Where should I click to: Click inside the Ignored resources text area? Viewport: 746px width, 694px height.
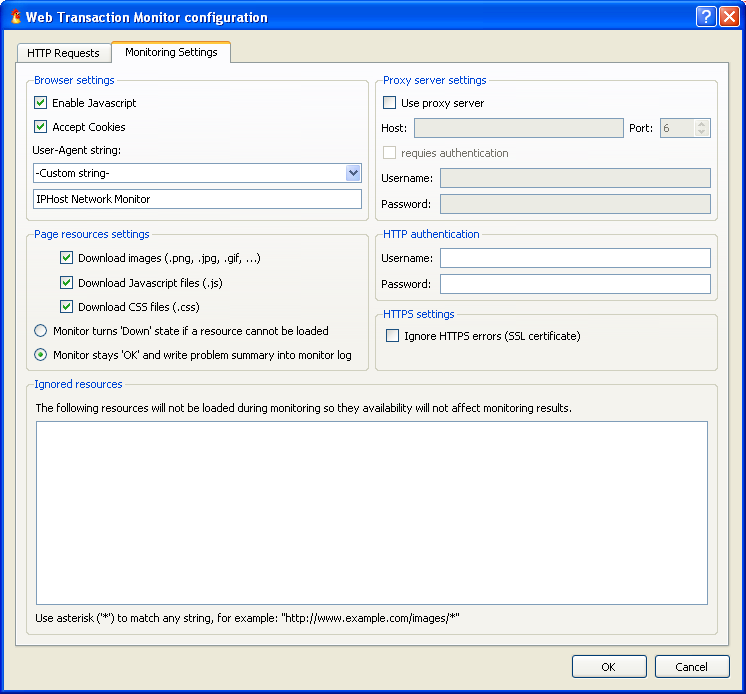pos(371,512)
